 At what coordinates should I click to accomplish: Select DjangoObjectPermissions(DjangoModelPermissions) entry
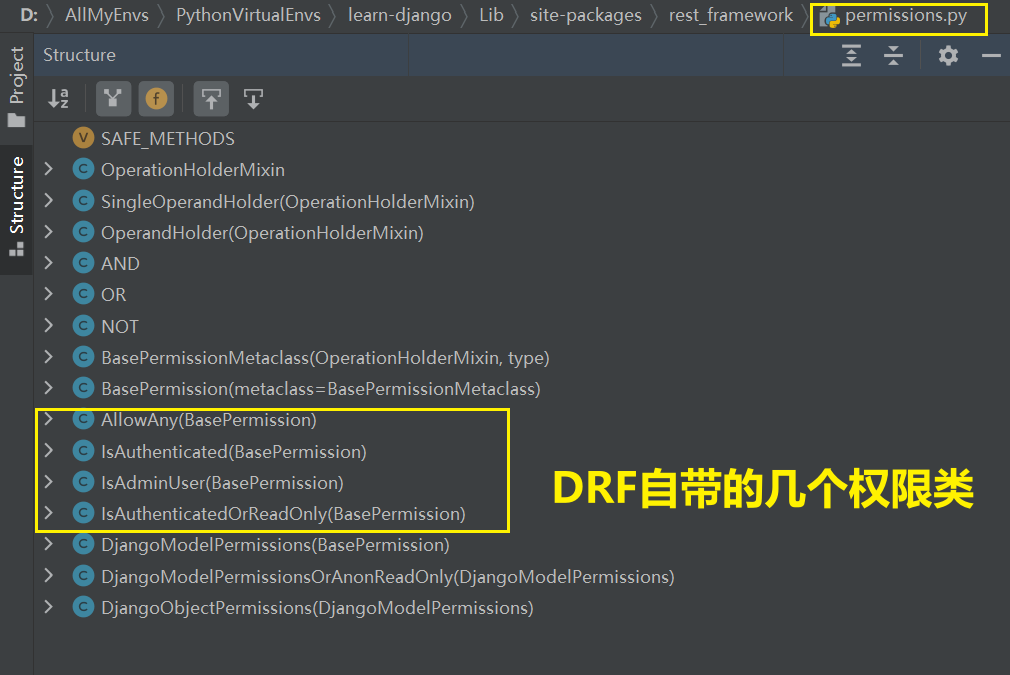317,607
